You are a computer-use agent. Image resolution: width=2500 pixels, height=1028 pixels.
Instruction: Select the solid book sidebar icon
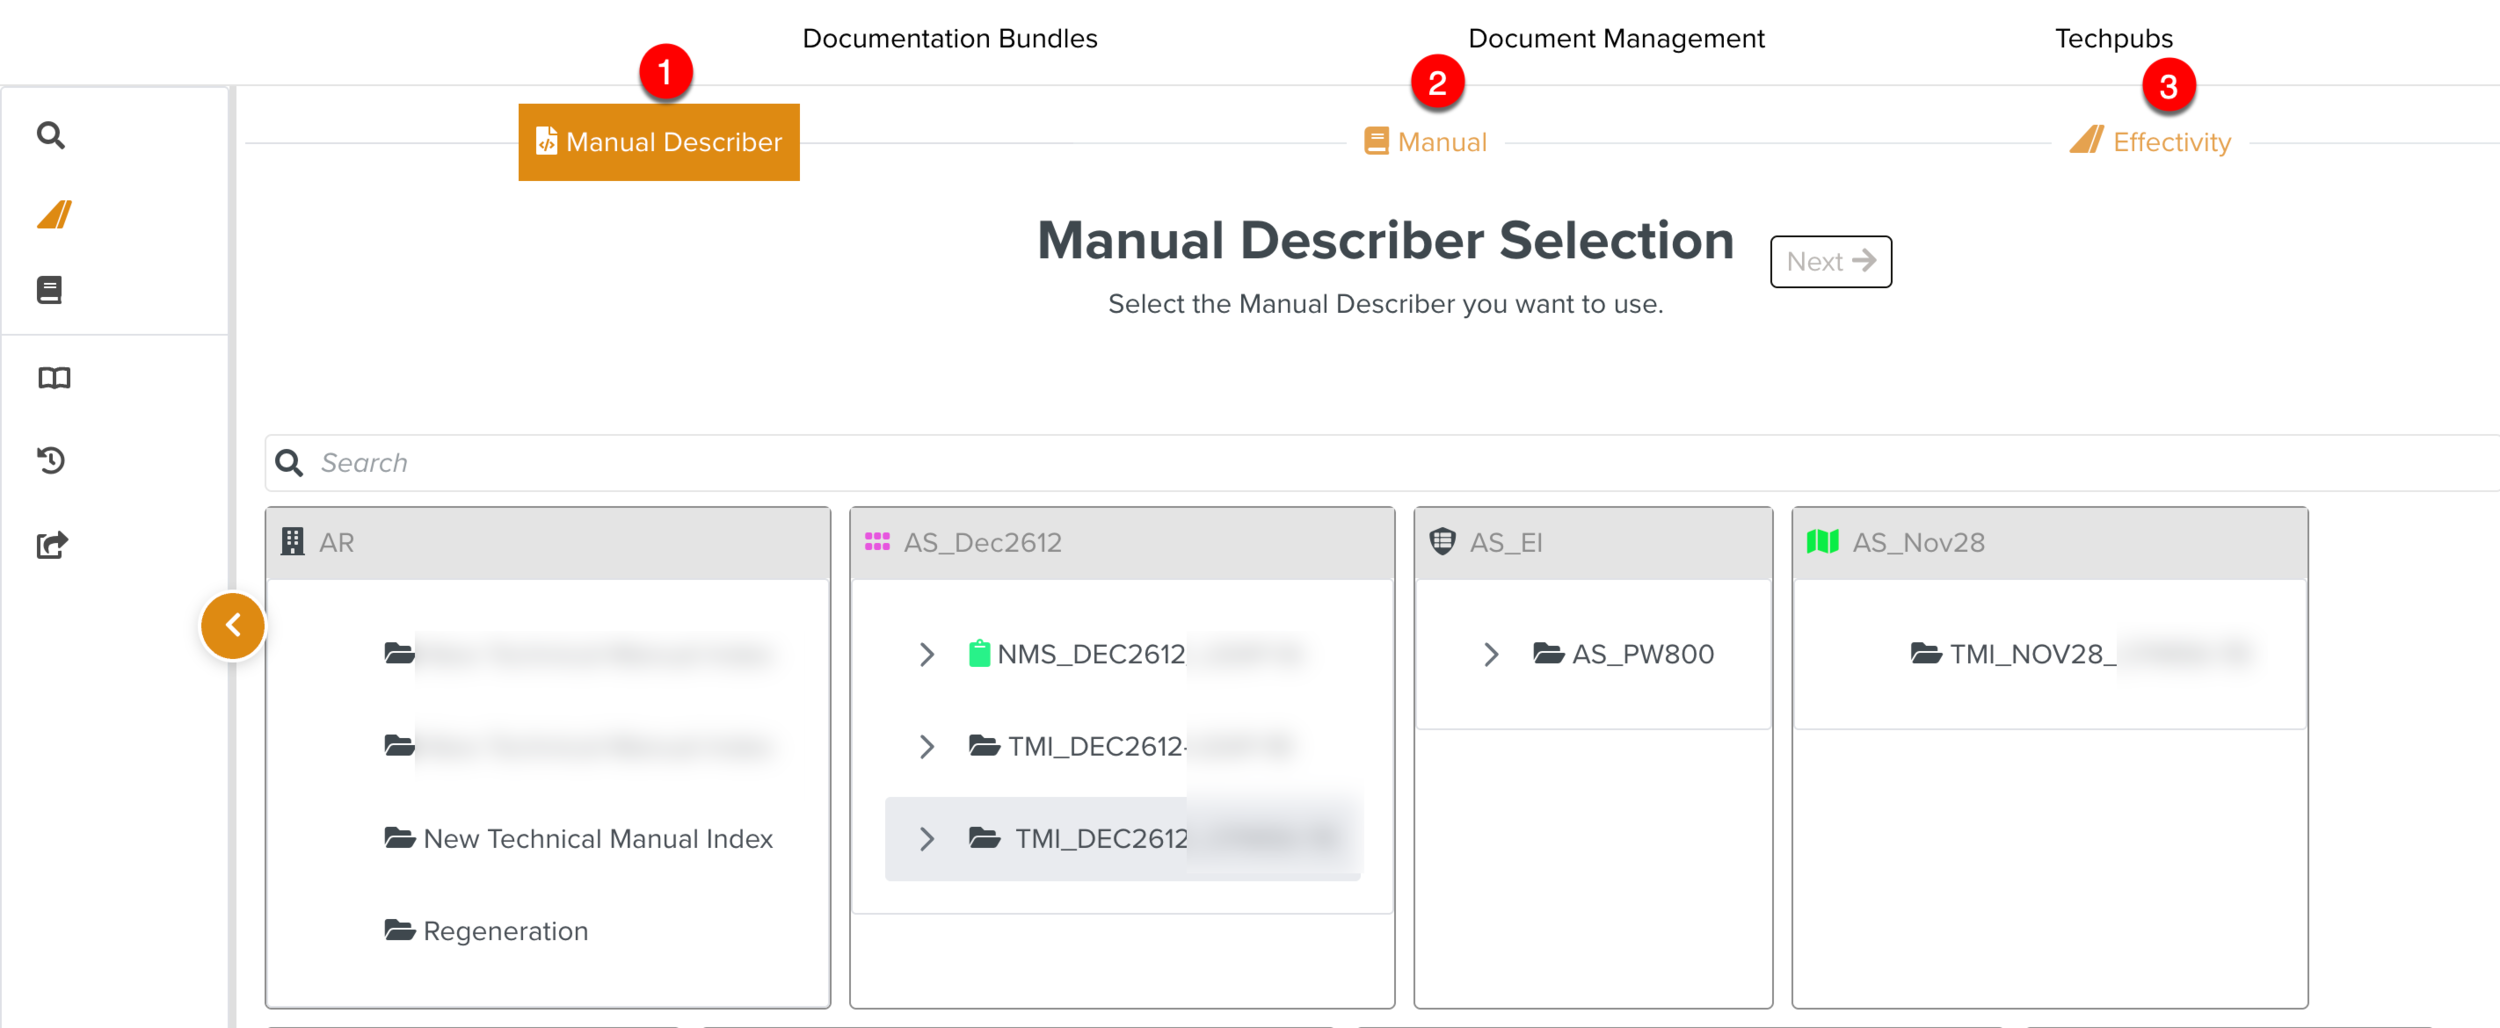pyautogui.click(x=50, y=290)
